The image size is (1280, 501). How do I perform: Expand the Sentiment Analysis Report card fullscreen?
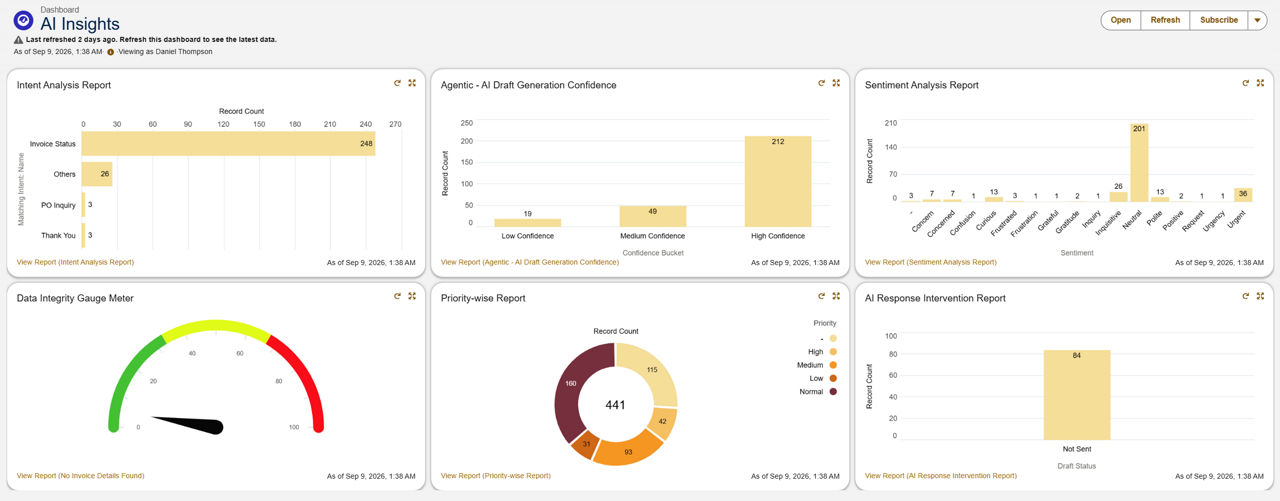point(1260,84)
